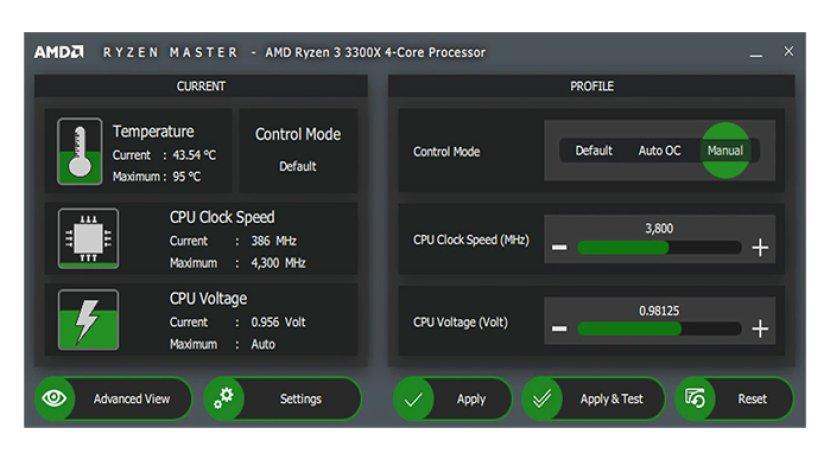This screenshot has height=466, width=830.
Task: Click the thermometer Temperature icon
Action: pos(80,151)
